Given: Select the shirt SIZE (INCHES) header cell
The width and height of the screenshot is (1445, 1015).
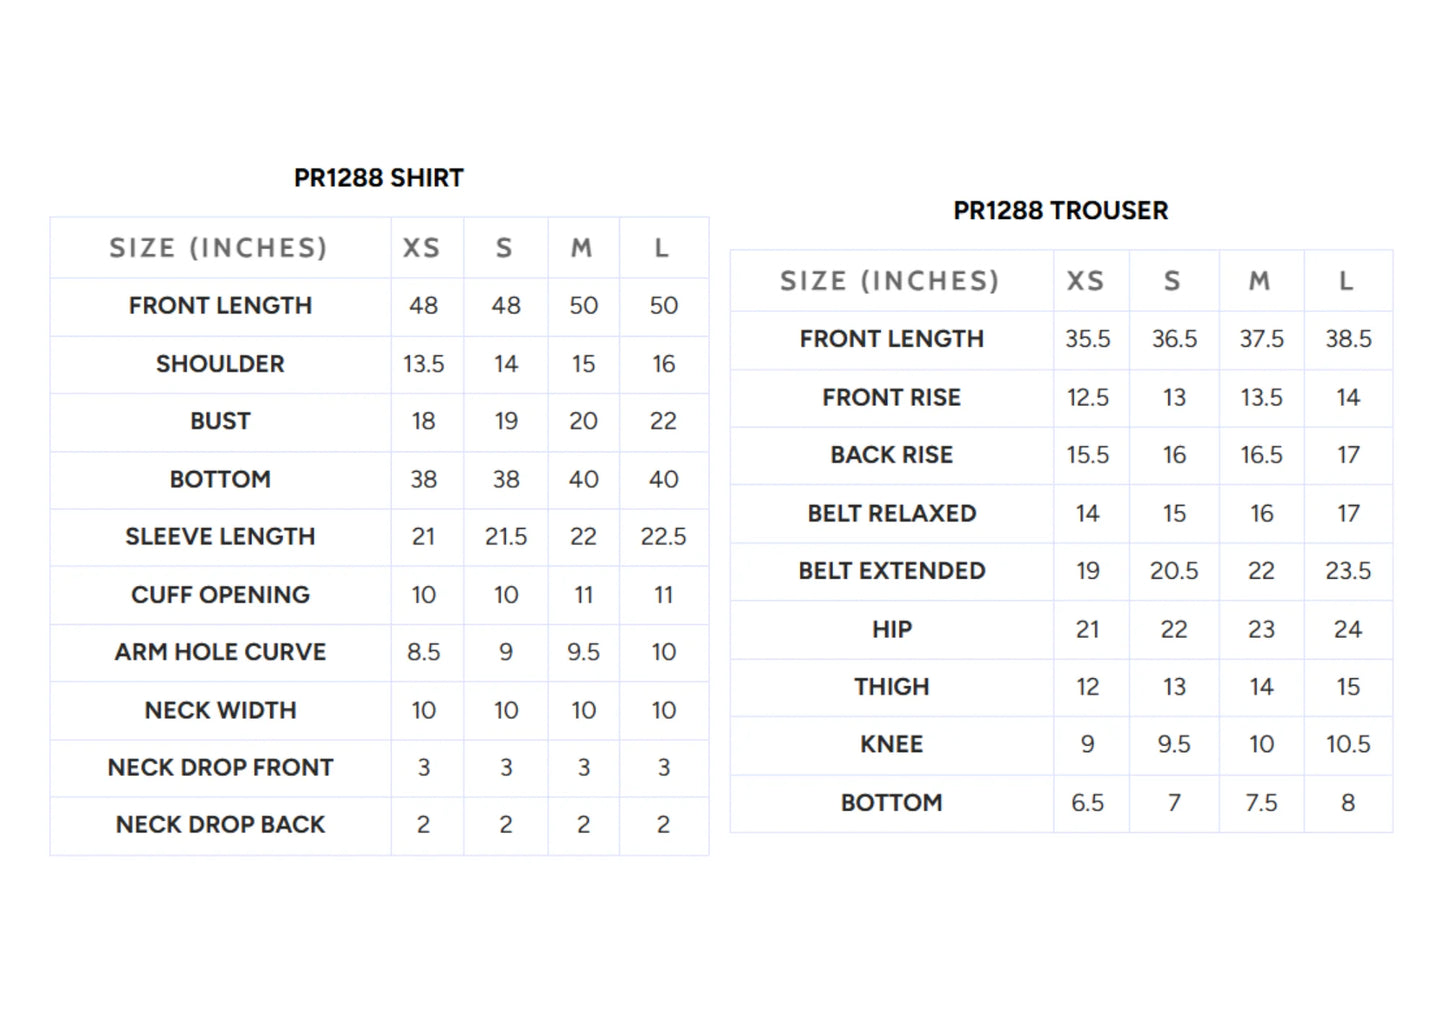Looking at the screenshot, I should click(x=219, y=248).
